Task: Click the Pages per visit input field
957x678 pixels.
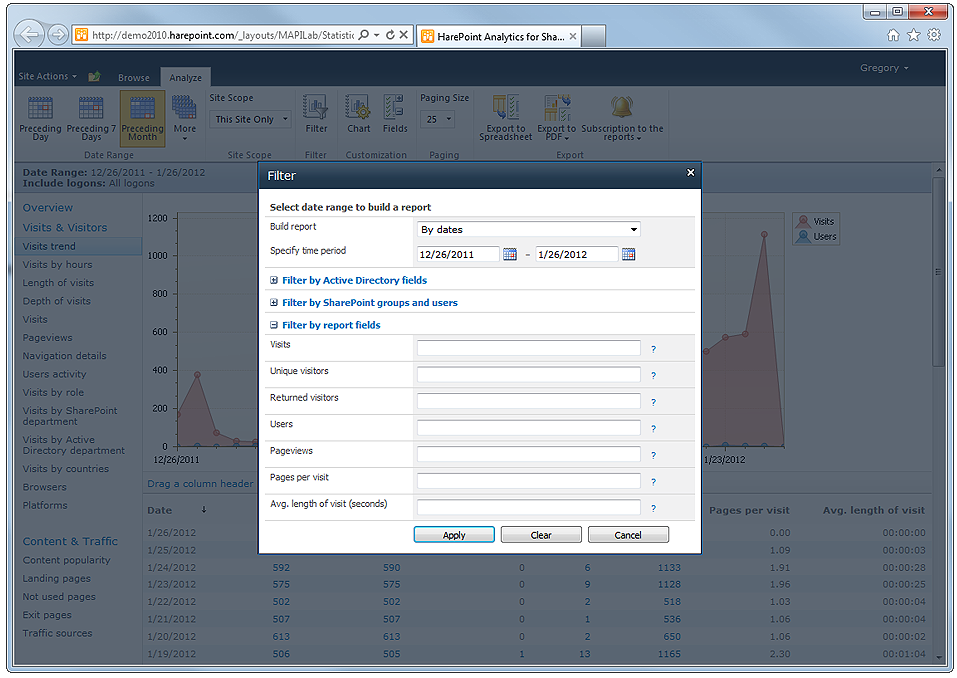Action: click(x=528, y=481)
